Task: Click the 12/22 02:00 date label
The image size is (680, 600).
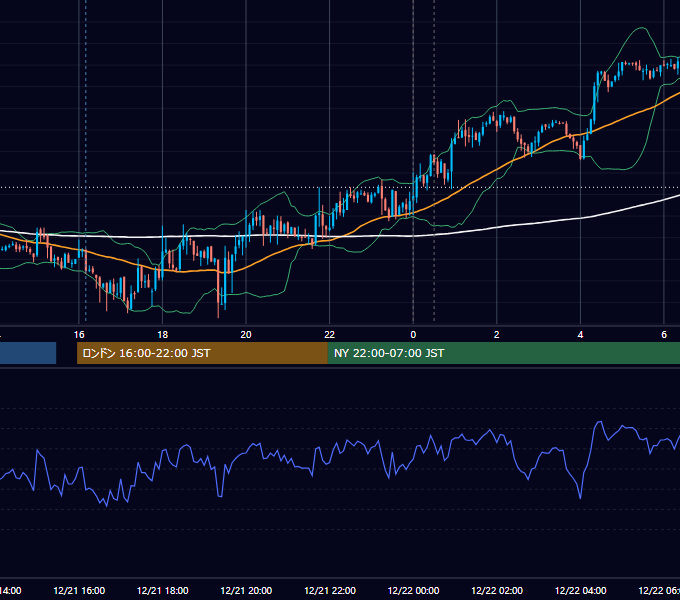Action: 497,590
